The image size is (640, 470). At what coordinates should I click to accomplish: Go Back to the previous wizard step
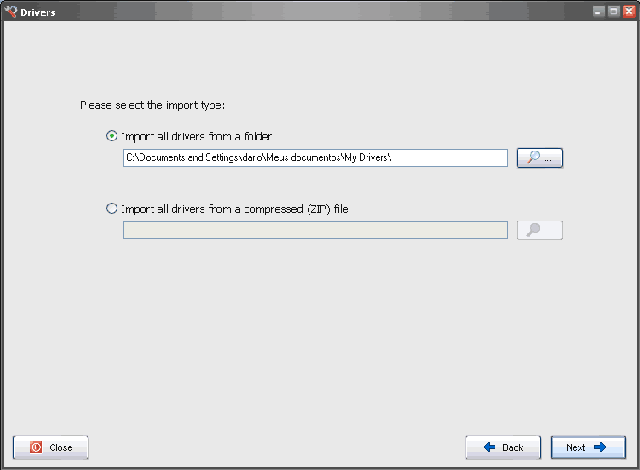coord(503,447)
